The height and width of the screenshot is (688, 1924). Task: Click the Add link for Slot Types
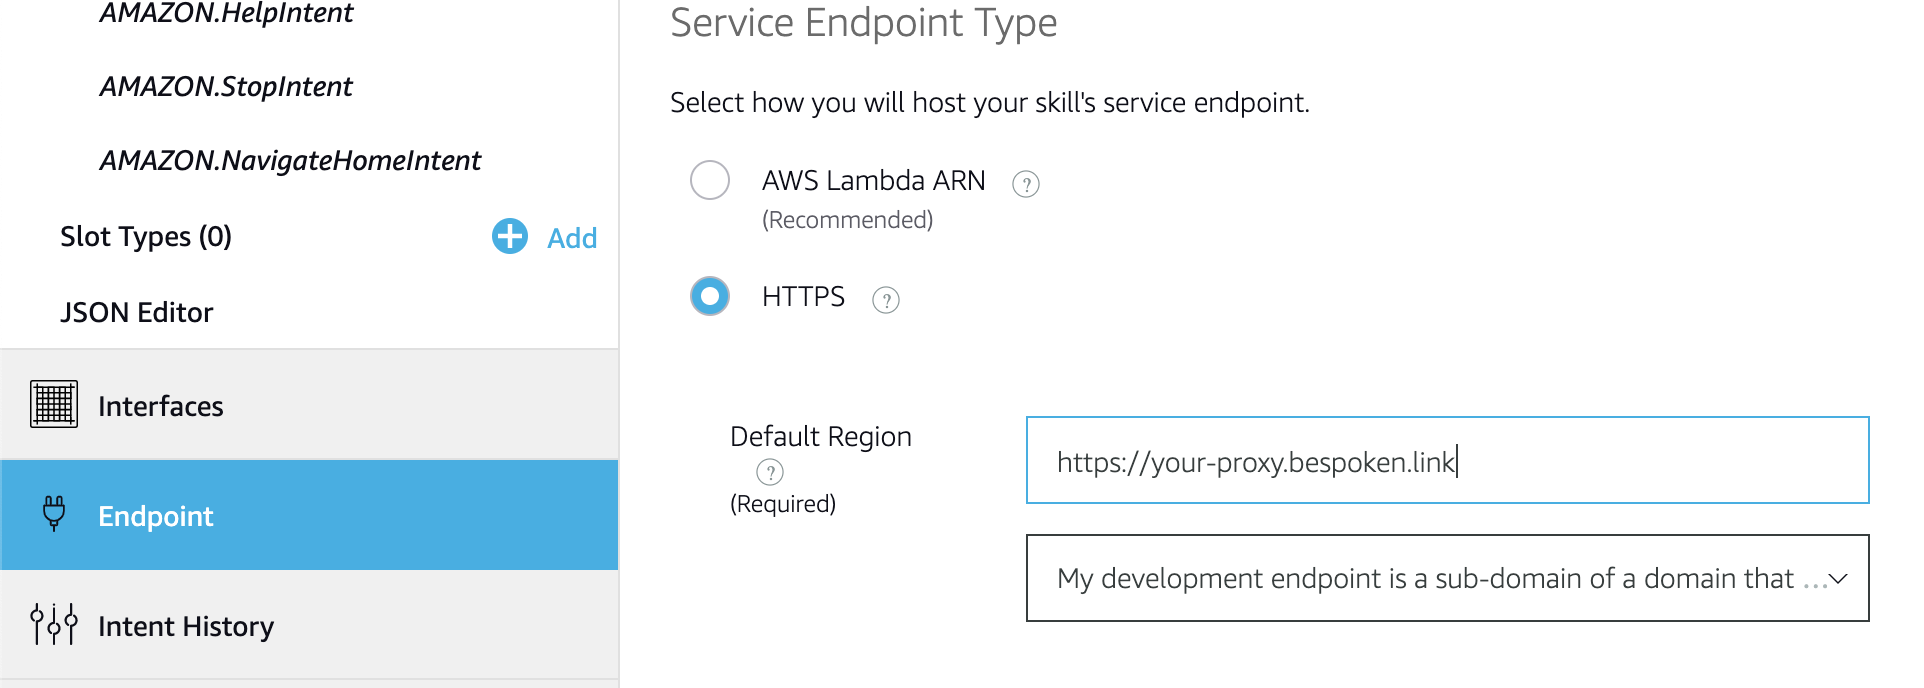tap(572, 238)
